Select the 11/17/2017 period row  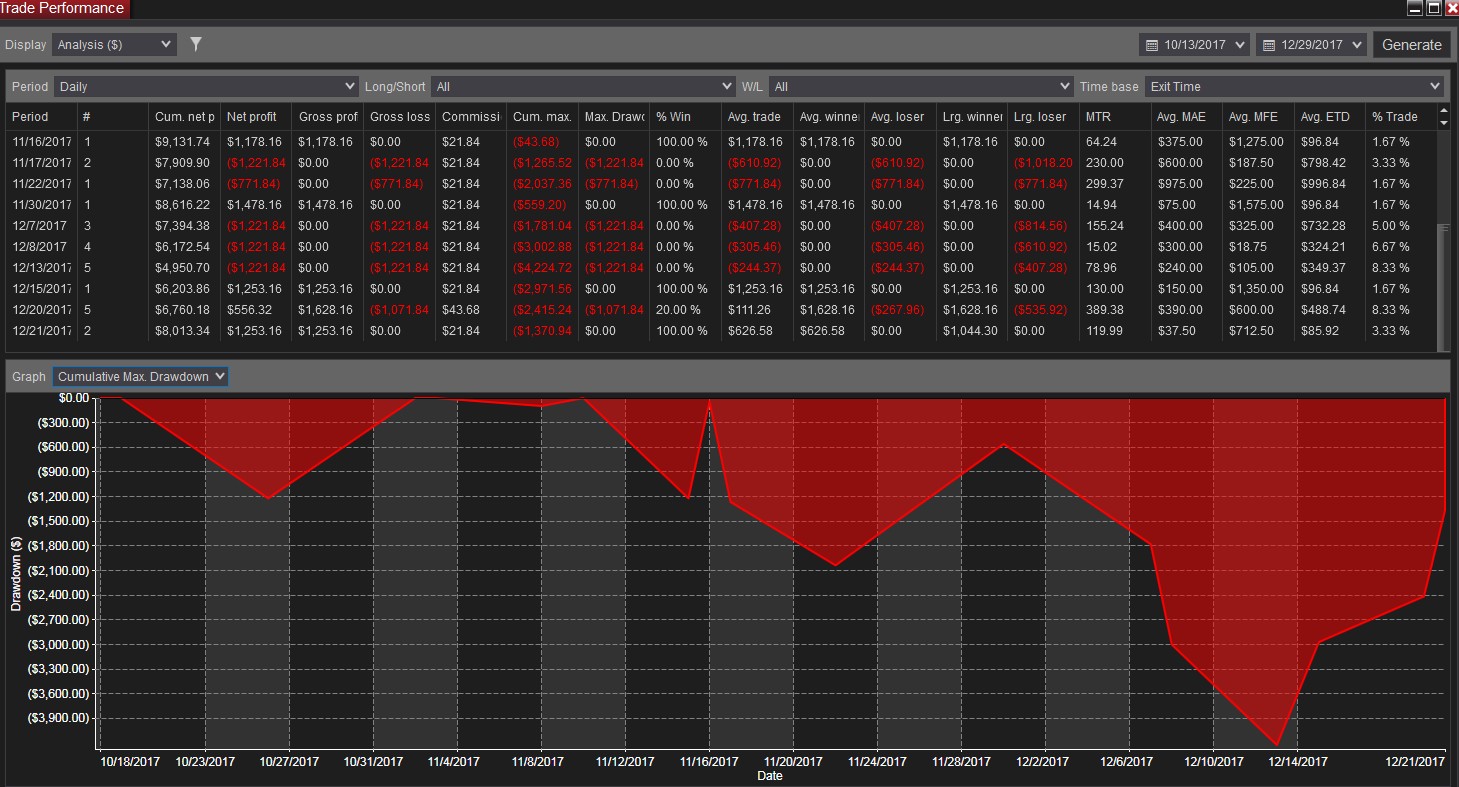pyautogui.click(x=721, y=163)
